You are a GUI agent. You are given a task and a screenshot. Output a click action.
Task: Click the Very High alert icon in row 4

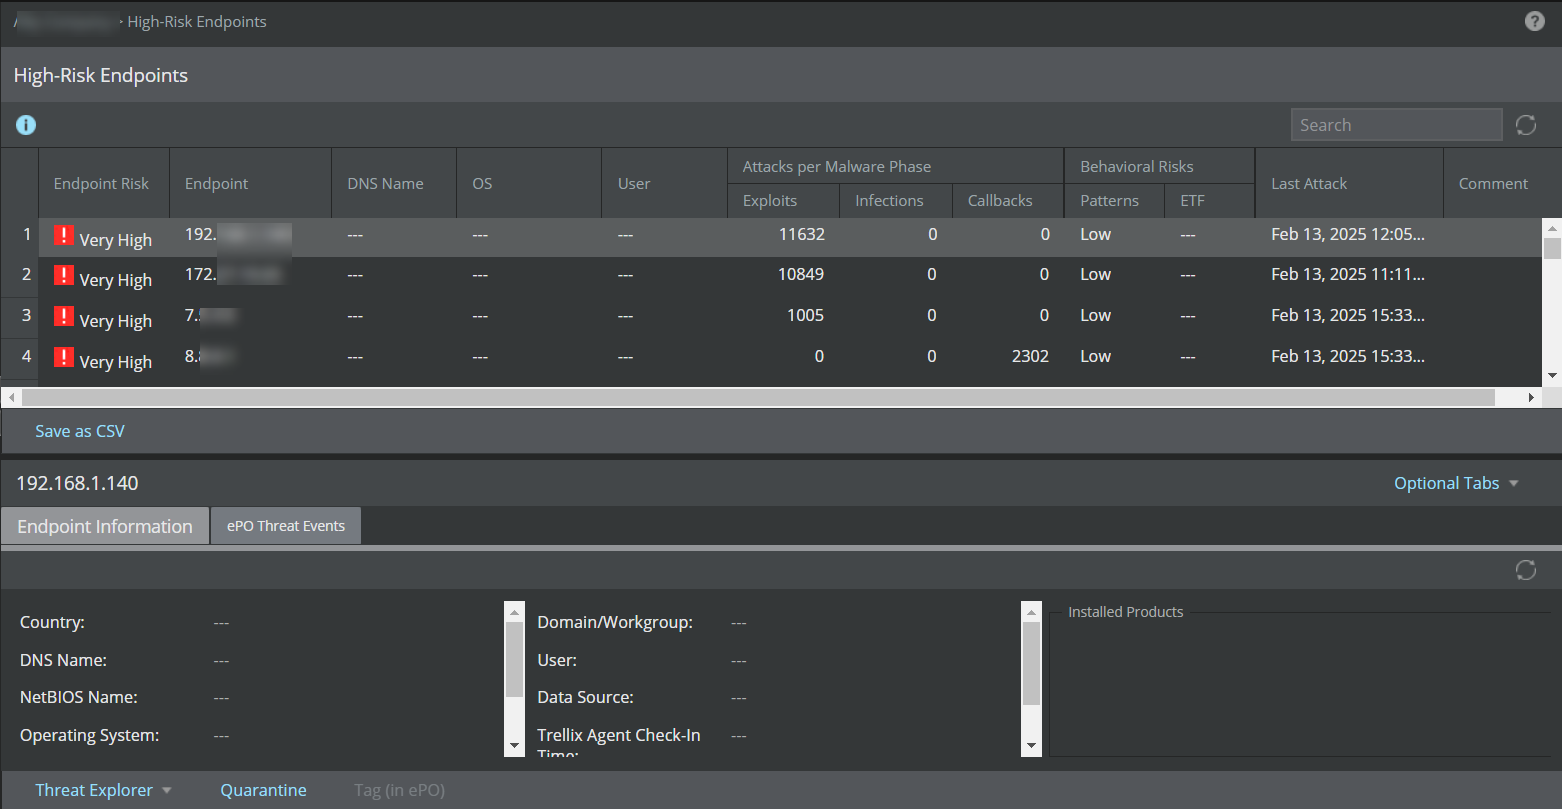pos(64,358)
